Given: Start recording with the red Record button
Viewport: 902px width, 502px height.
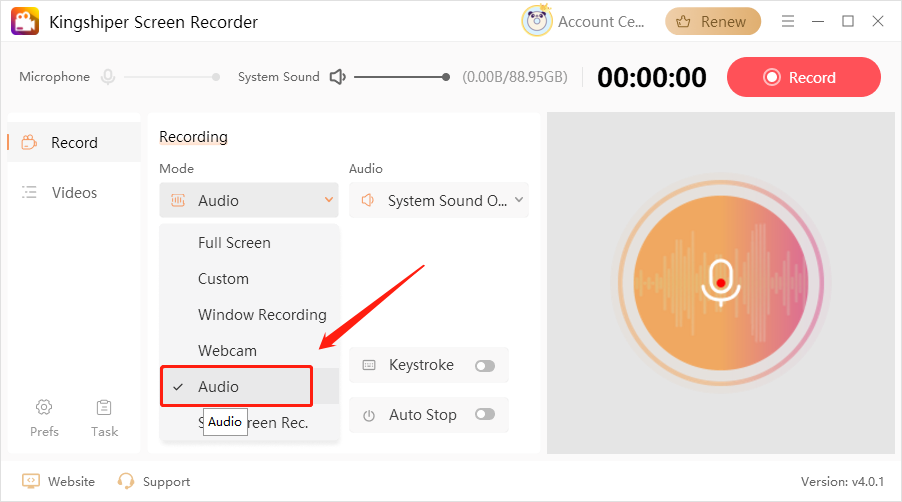Looking at the screenshot, I should click(x=804, y=77).
